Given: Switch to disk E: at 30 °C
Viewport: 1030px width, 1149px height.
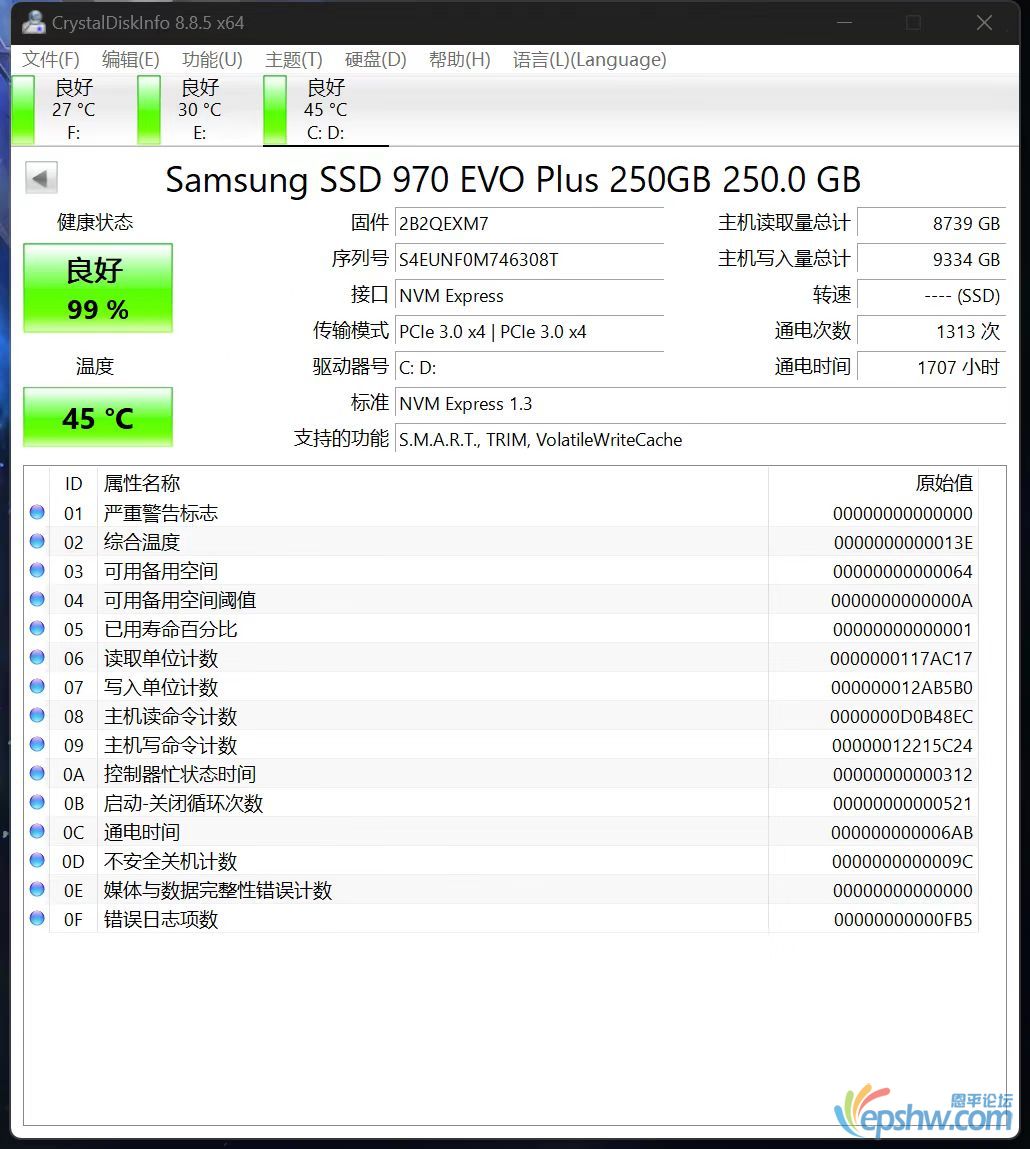Looking at the screenshot, I should 200,109.
